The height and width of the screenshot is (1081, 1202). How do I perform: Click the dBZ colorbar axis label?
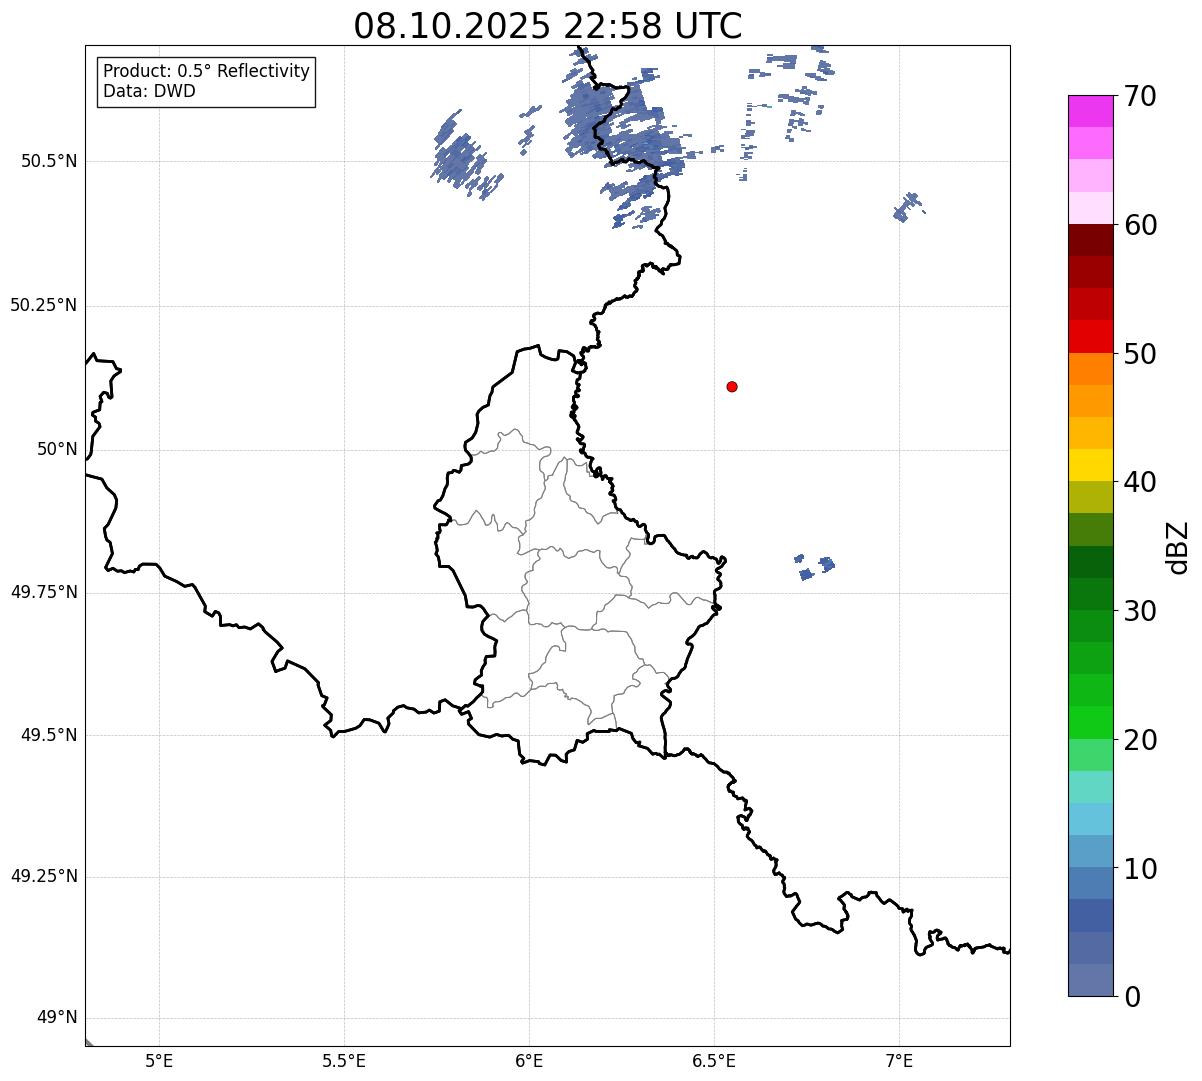click(1179, 546)
